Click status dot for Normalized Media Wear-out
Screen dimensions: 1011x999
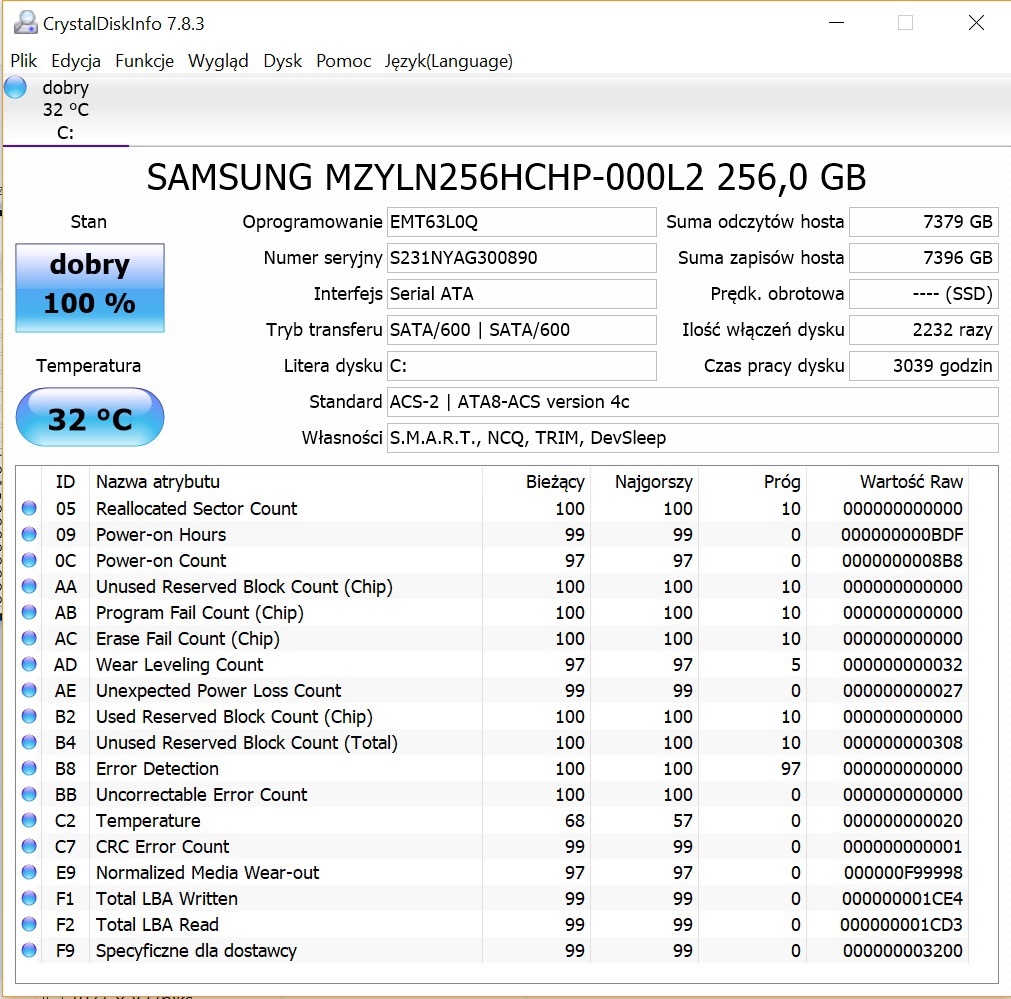[29, 873]
